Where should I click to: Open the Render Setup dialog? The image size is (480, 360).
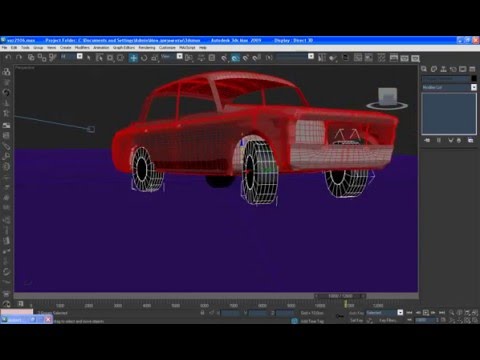pos(394,58)
